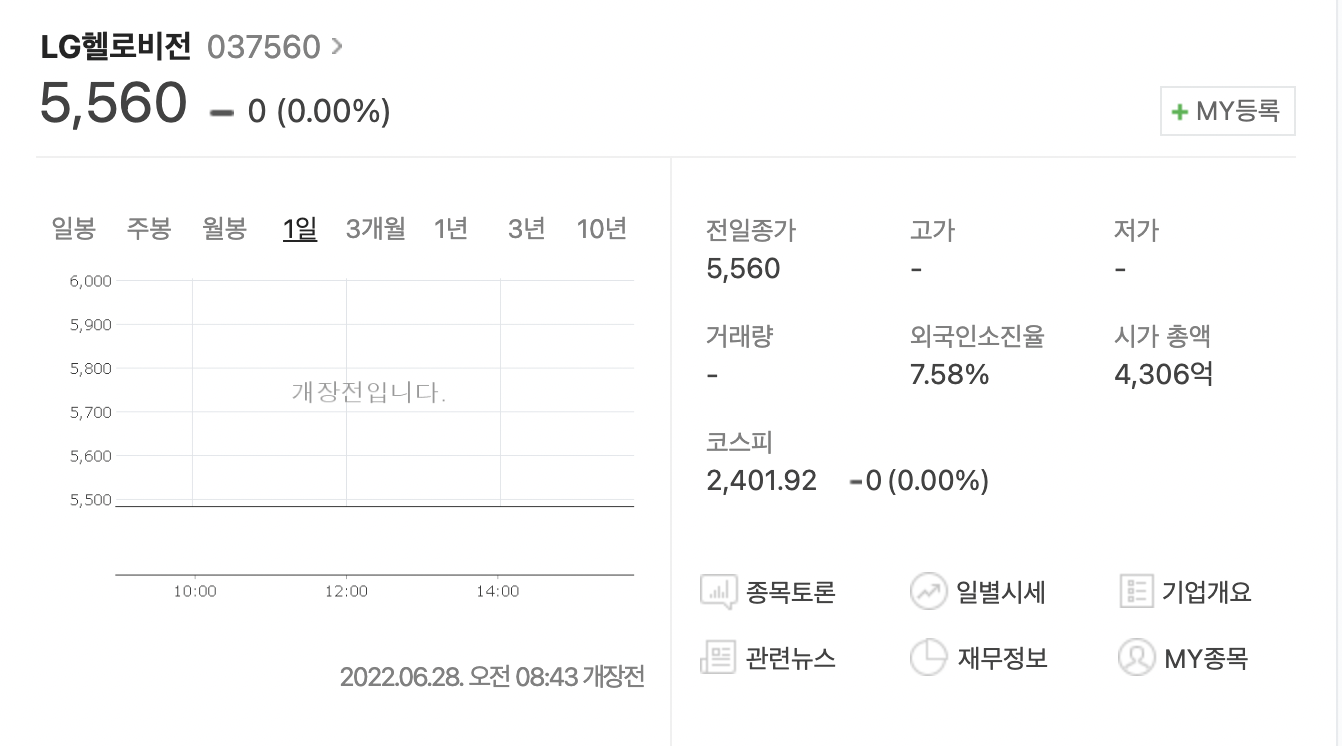Switch to the 주봉 weekly candle chart
Screen dimensions: 1342x746
coord(149,228)
